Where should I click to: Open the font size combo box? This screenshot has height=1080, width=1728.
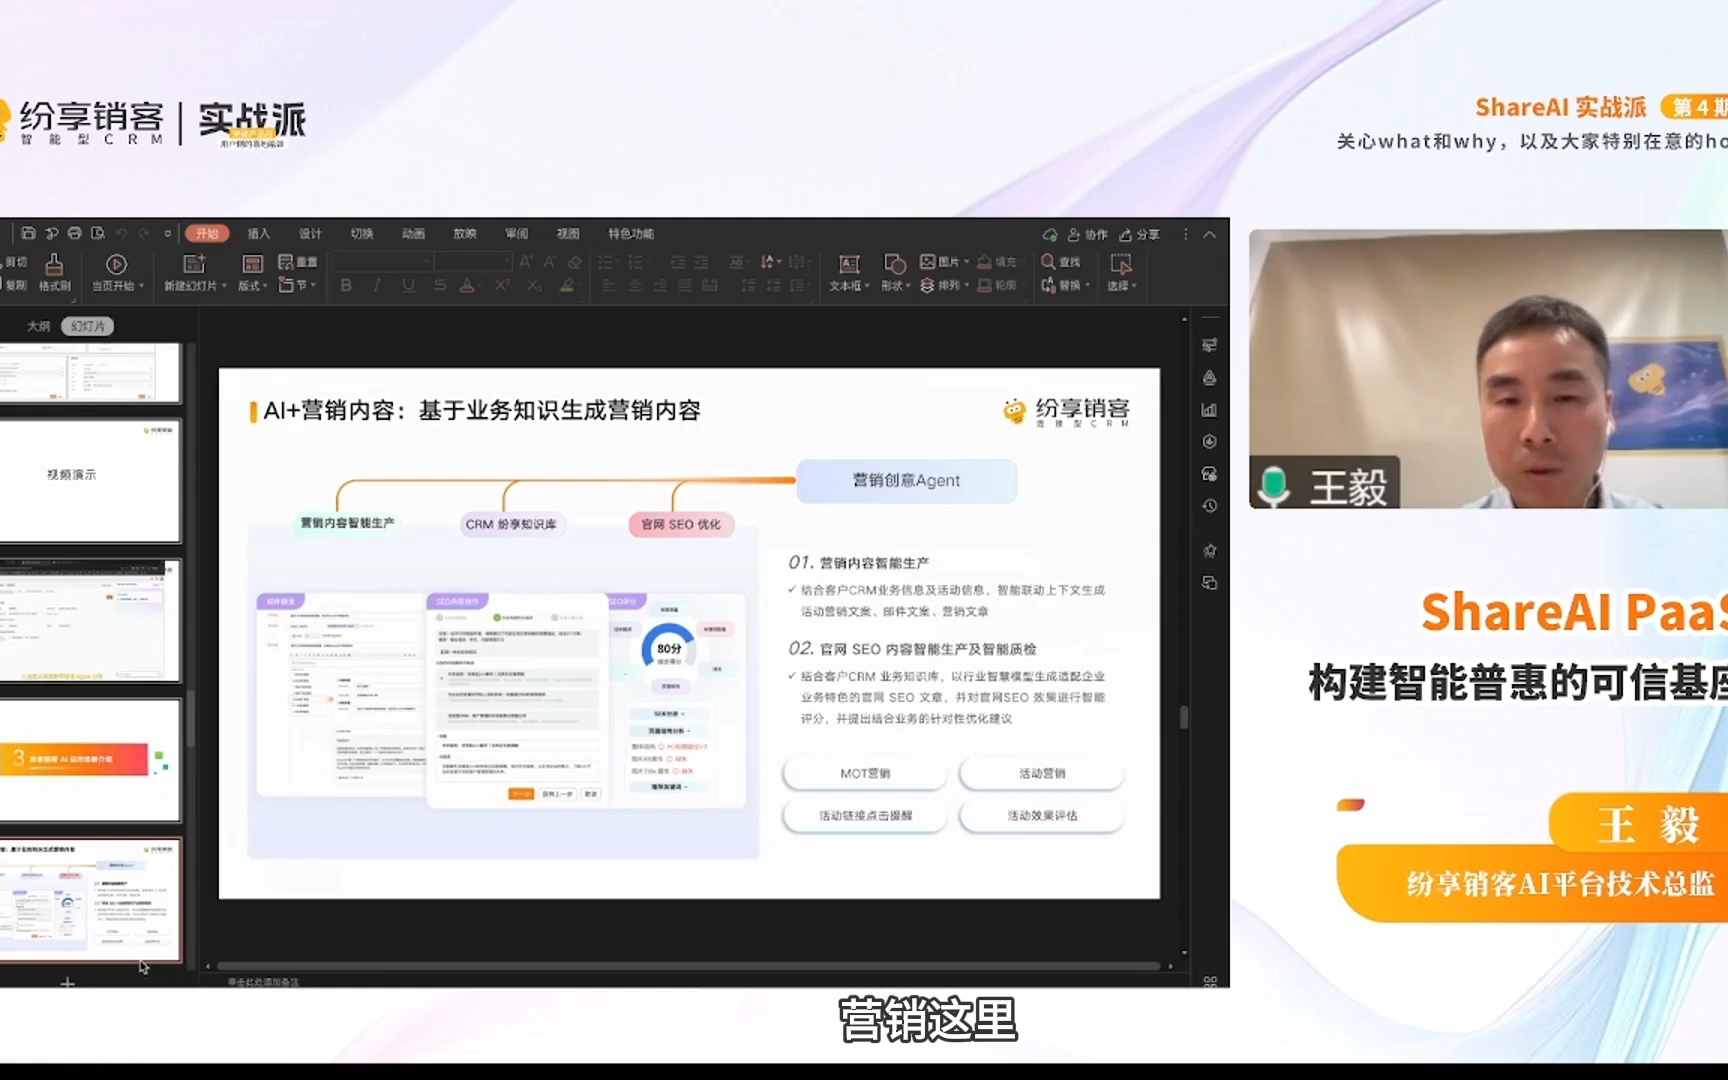click(x=473, y=261)
